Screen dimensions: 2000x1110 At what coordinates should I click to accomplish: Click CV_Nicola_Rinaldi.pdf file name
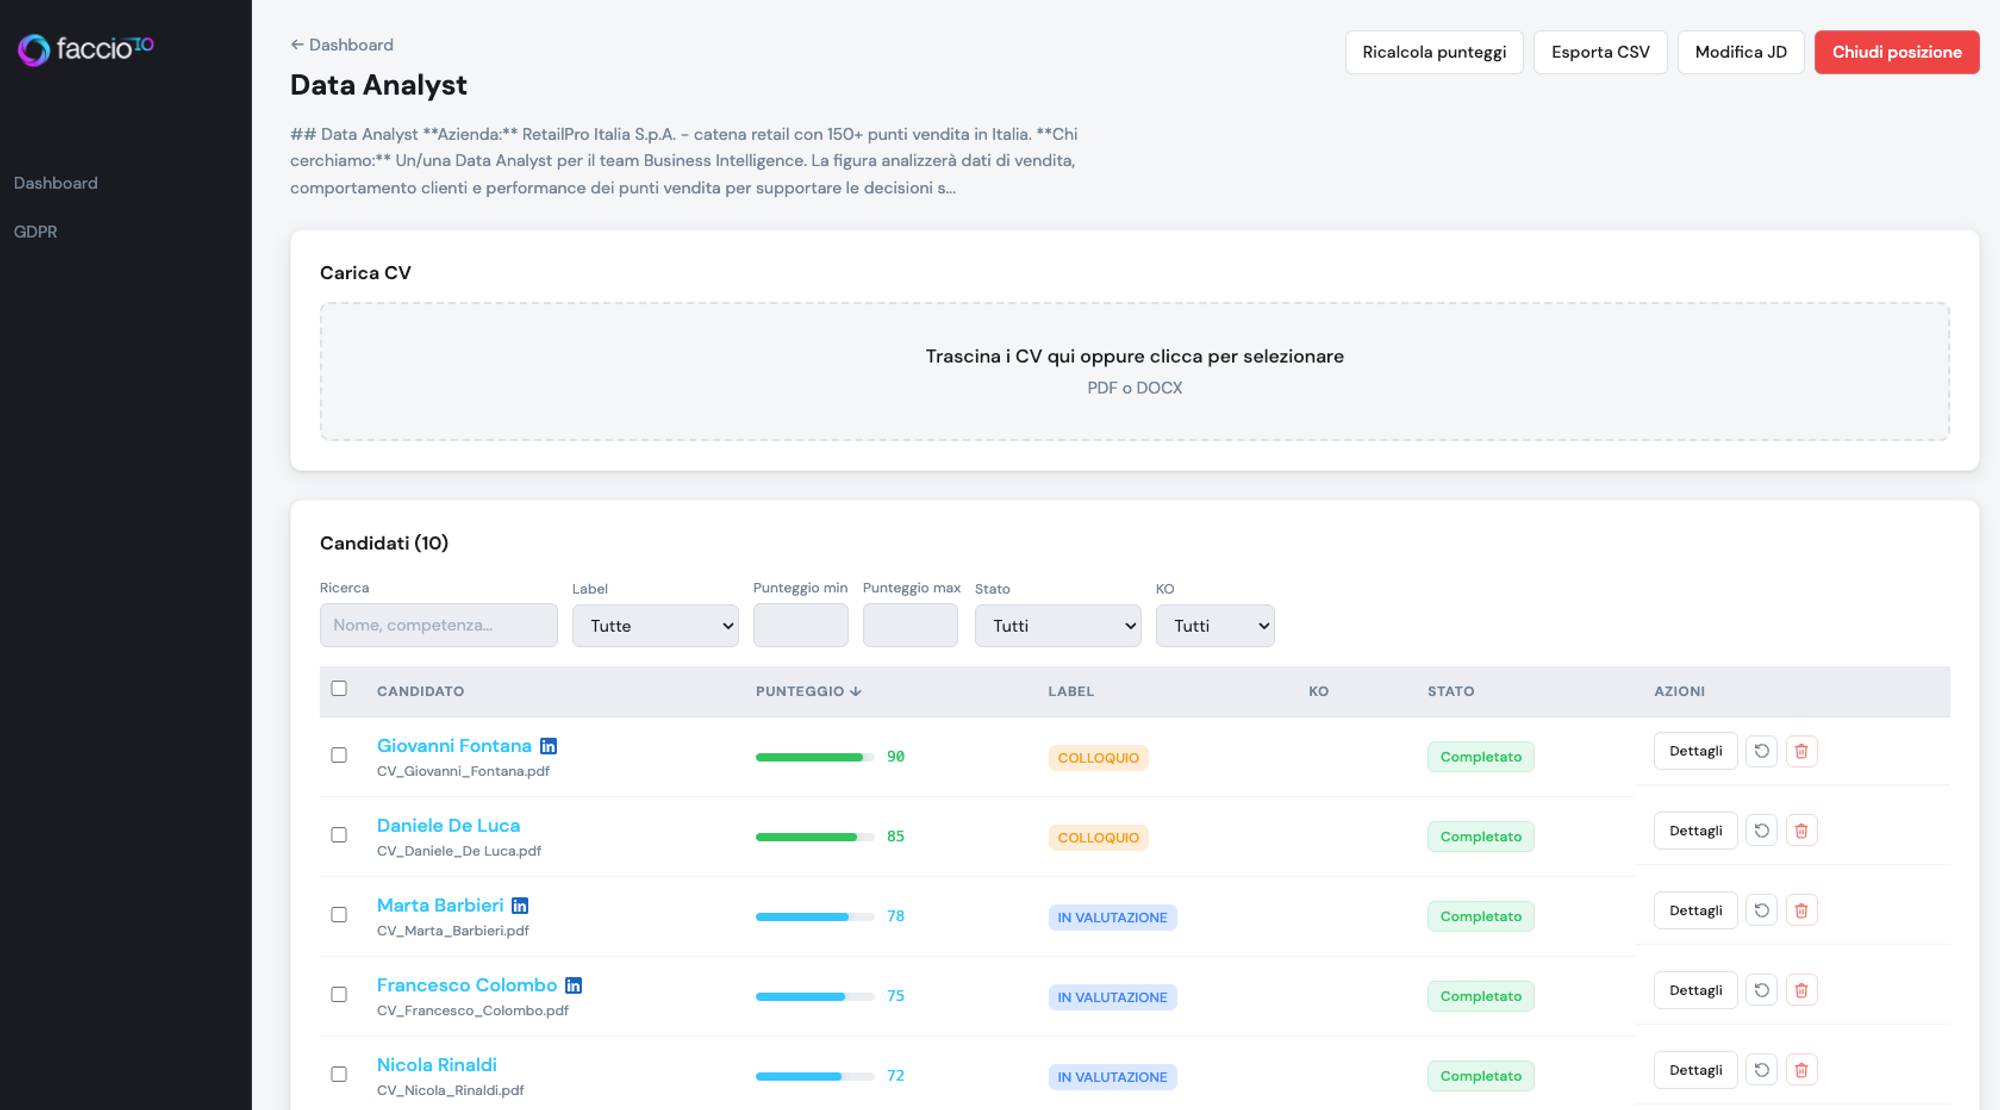coord(450,1091)
